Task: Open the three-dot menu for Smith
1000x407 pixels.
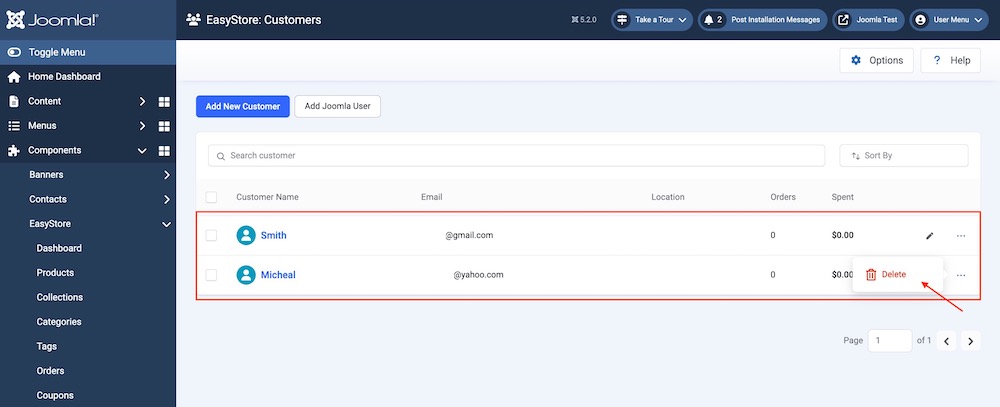Action: (x=961, y=236)
